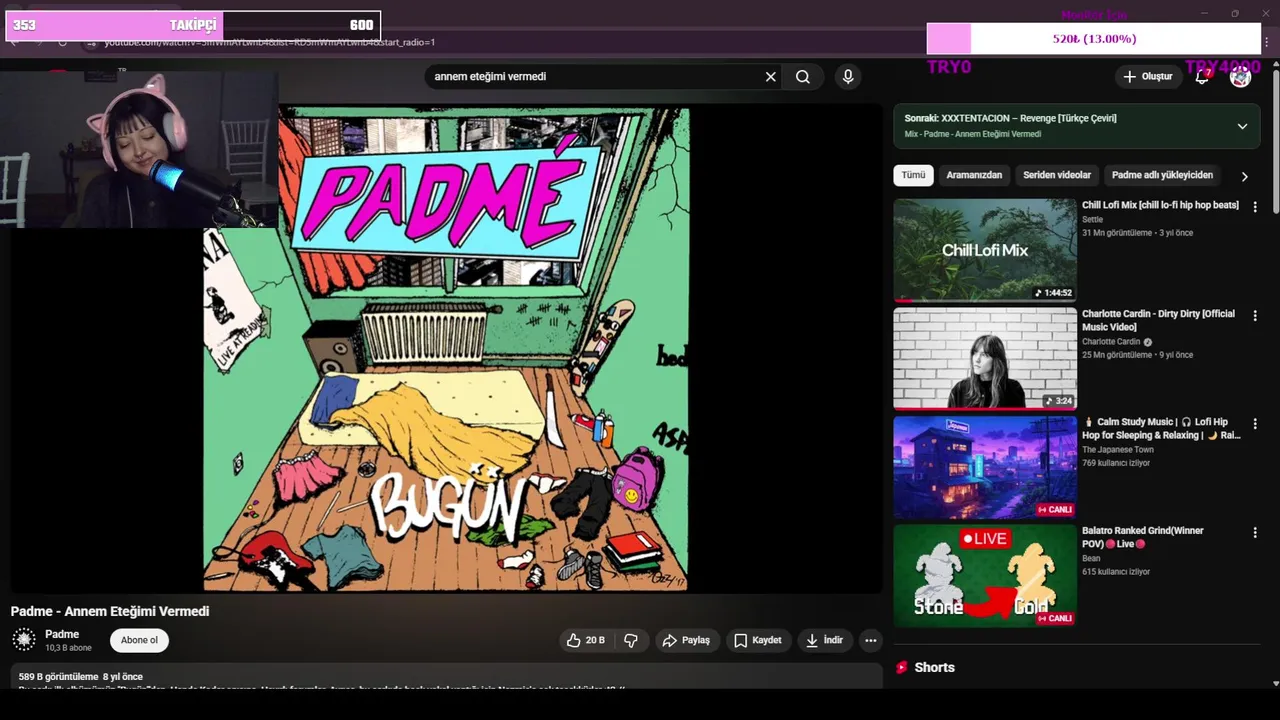Open the notifications bell
The width and height of the screenshot is (1280, 720).
[1202, 77]
